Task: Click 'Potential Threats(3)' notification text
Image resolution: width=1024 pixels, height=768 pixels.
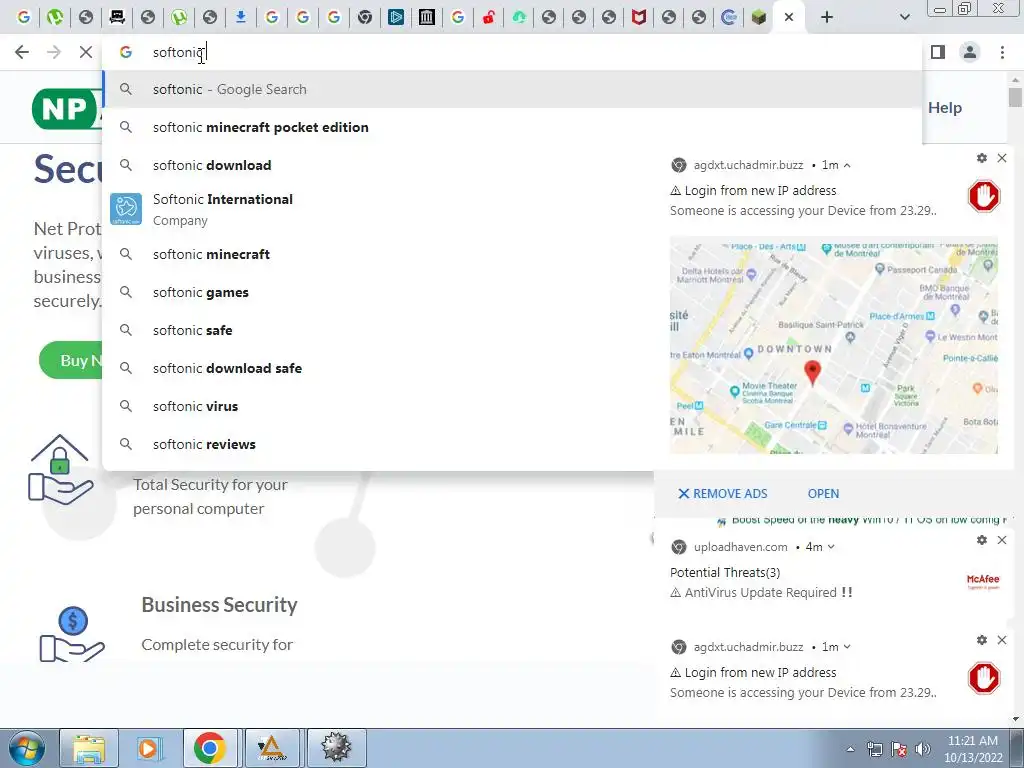Action: (x=725, y=573)
